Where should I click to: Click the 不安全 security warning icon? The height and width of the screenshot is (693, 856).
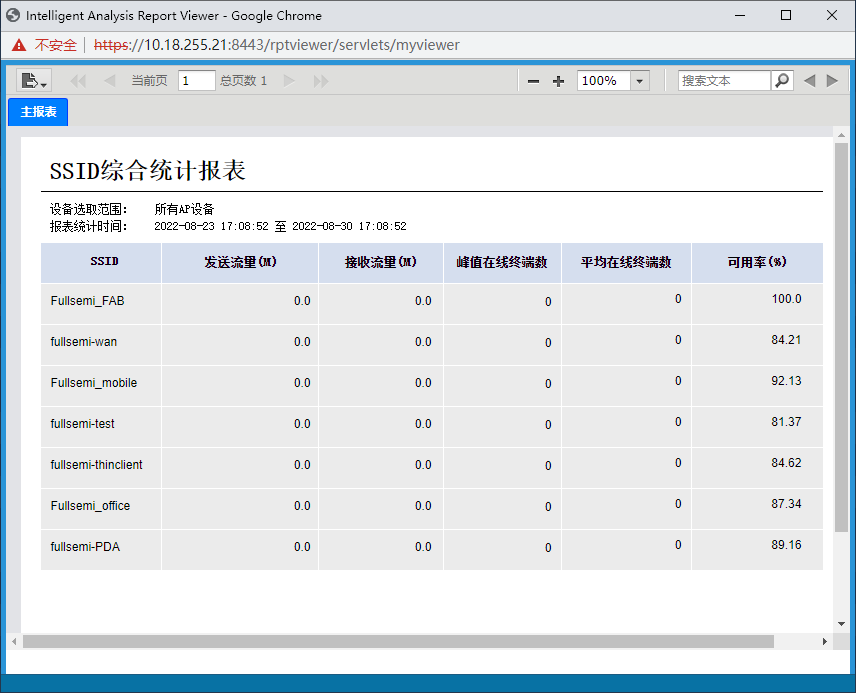pos(19,45)
